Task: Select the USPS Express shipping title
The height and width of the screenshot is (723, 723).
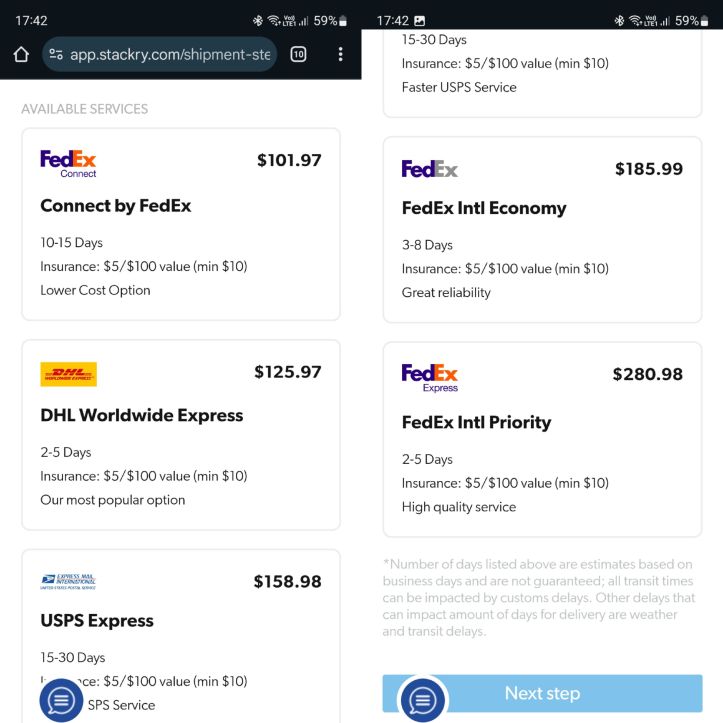Action: tap(97, 620)
